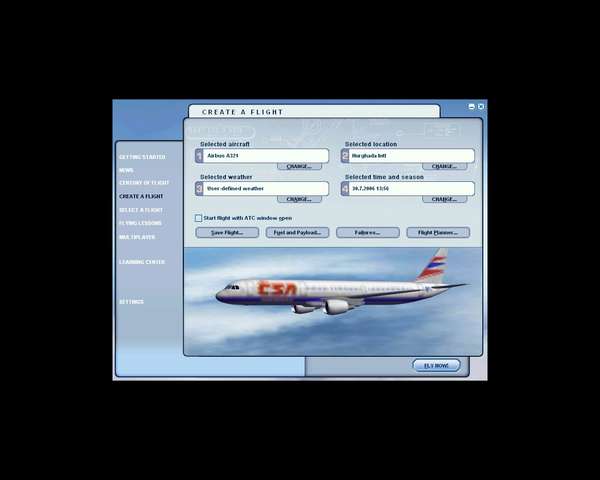Click the Hurghada Intl location field
This screenshot has width=600, height=480.
tap(411, 156)
